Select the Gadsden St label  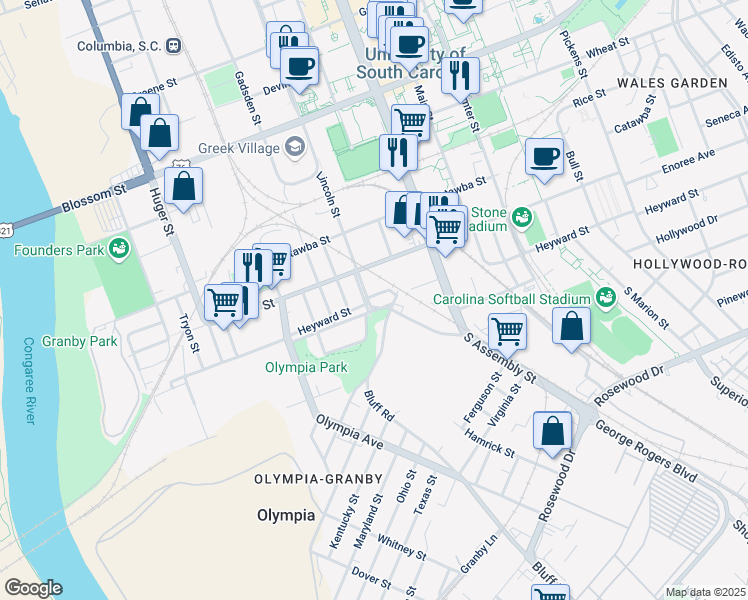point(248,98)
